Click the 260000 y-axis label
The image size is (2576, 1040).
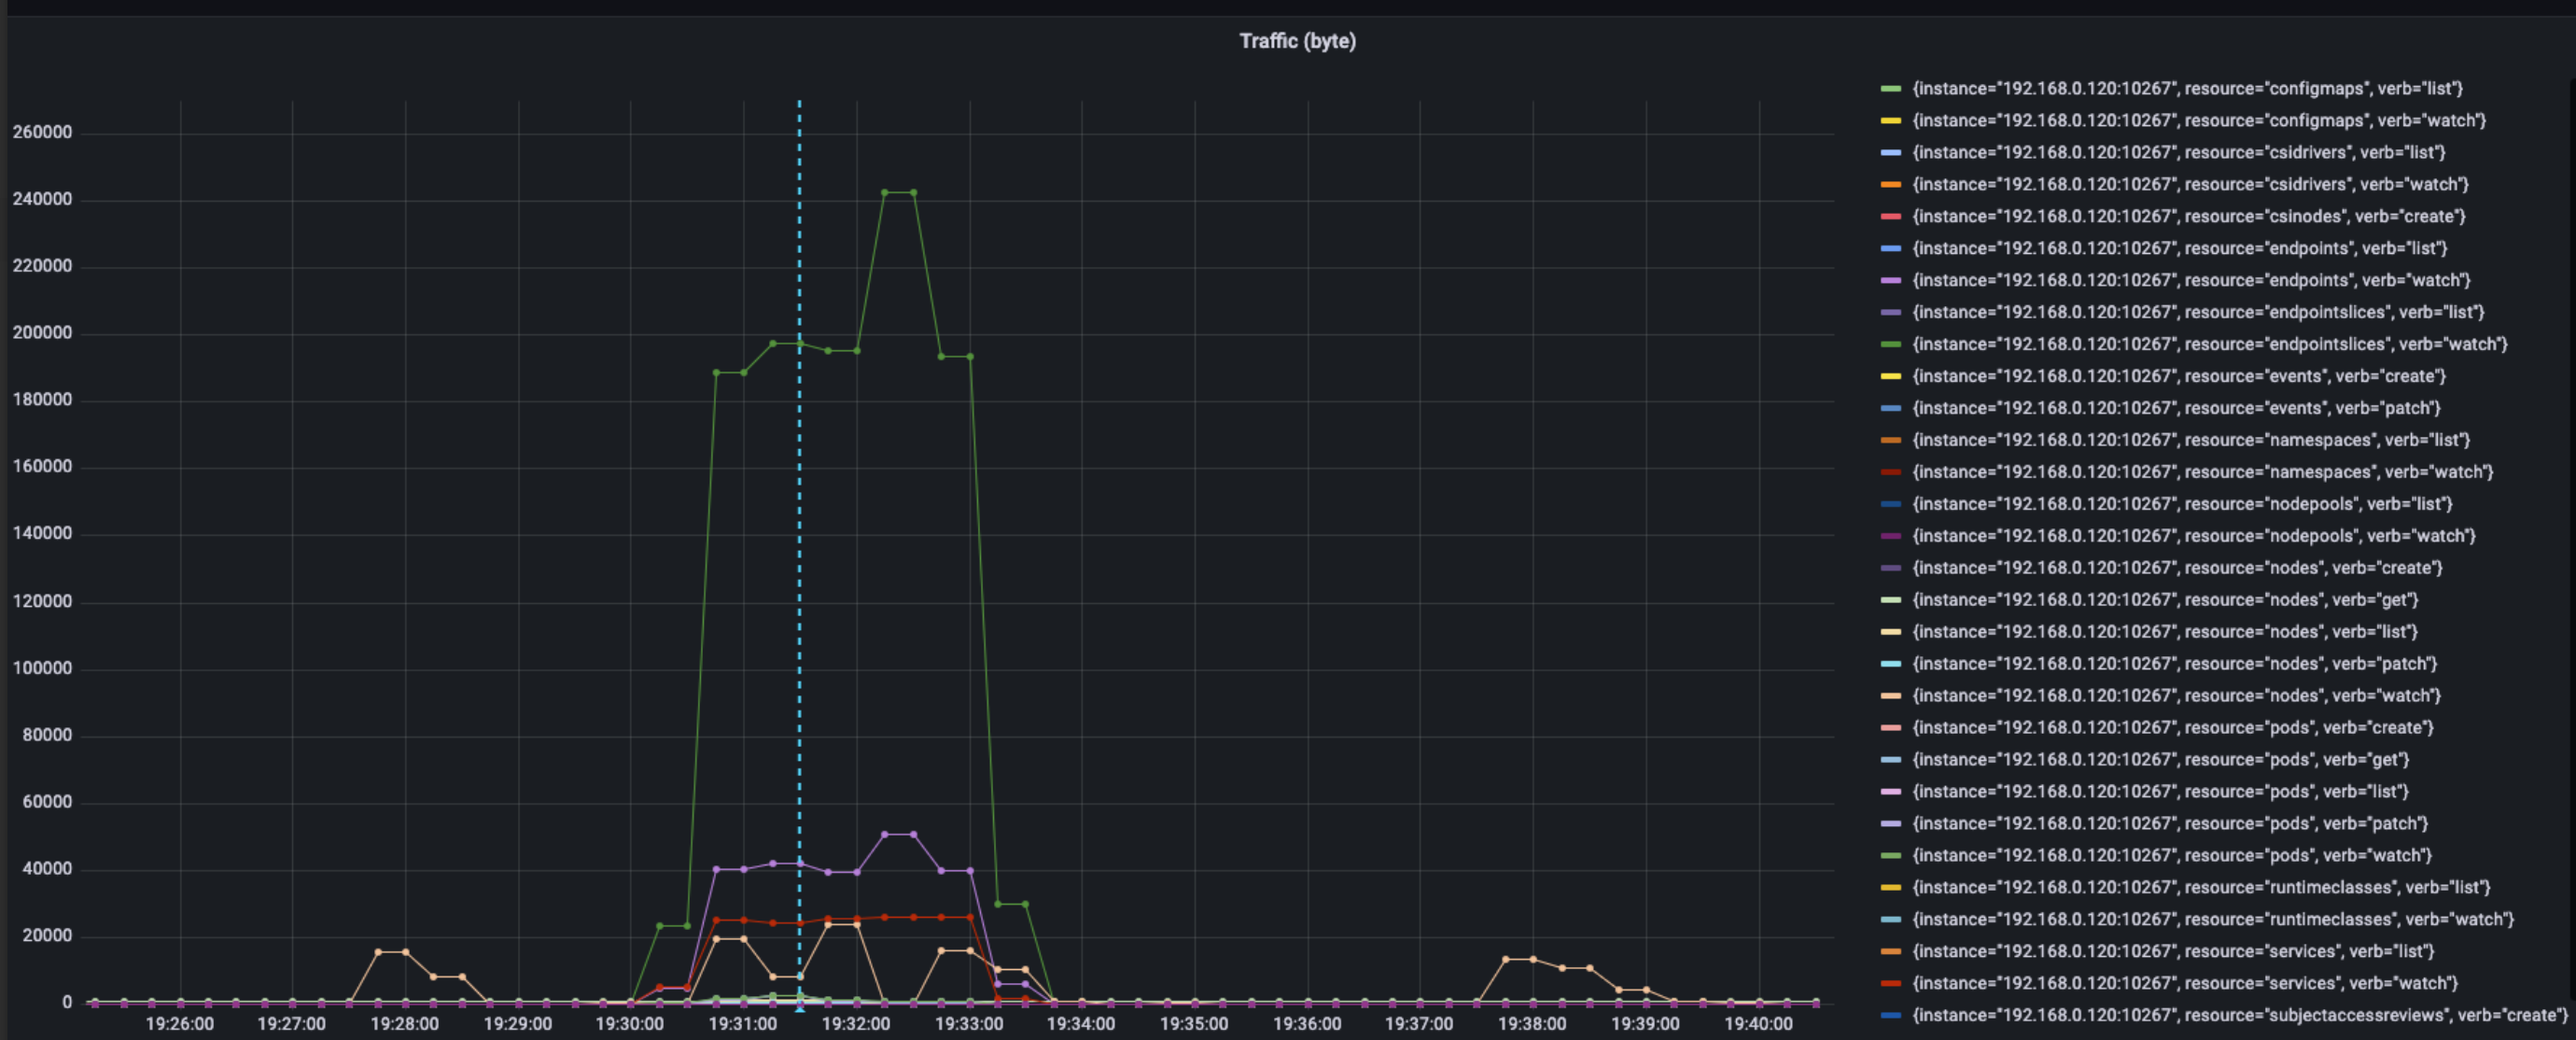click(x=42, y=132)
